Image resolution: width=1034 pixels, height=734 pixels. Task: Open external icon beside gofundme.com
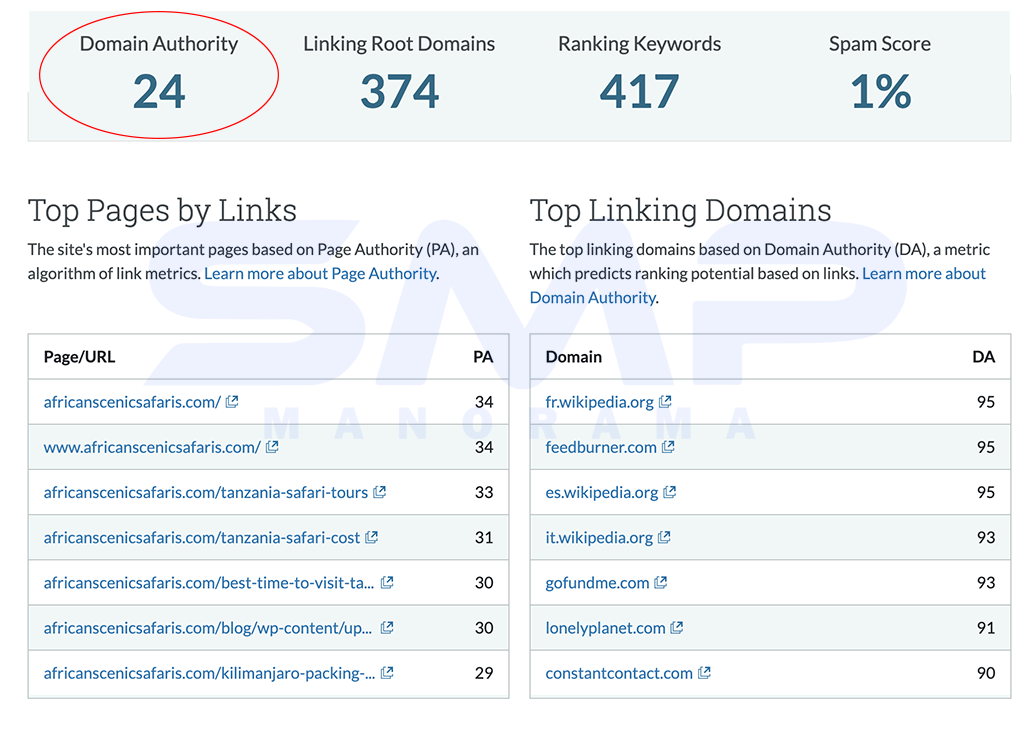click(x=661, y=582)
